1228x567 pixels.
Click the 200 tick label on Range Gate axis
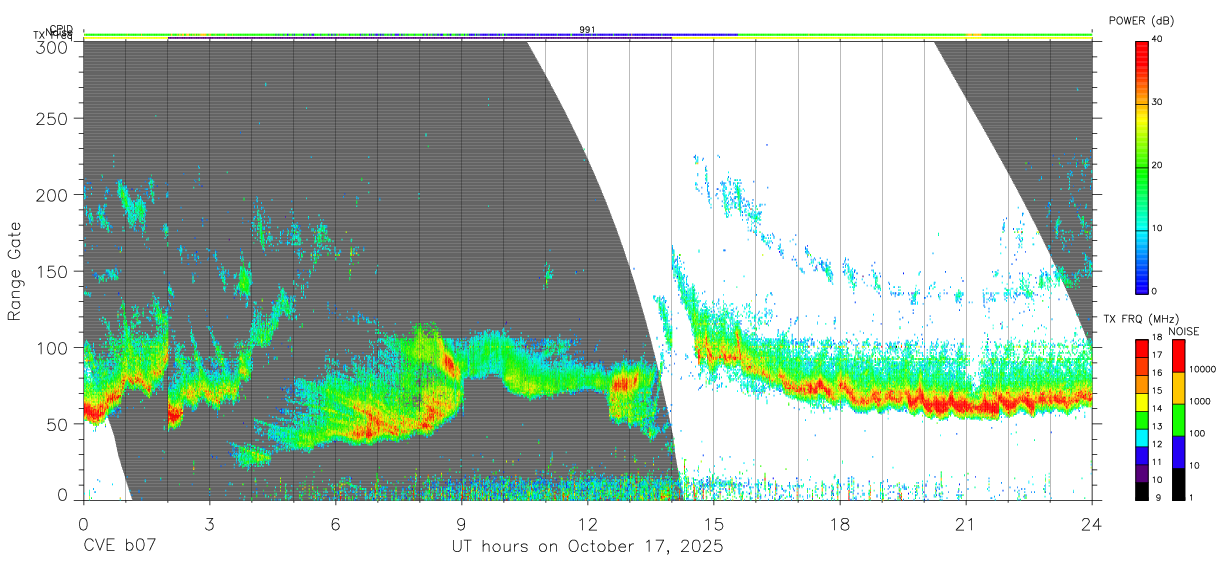pyautogui.click(x=54, y=195)
